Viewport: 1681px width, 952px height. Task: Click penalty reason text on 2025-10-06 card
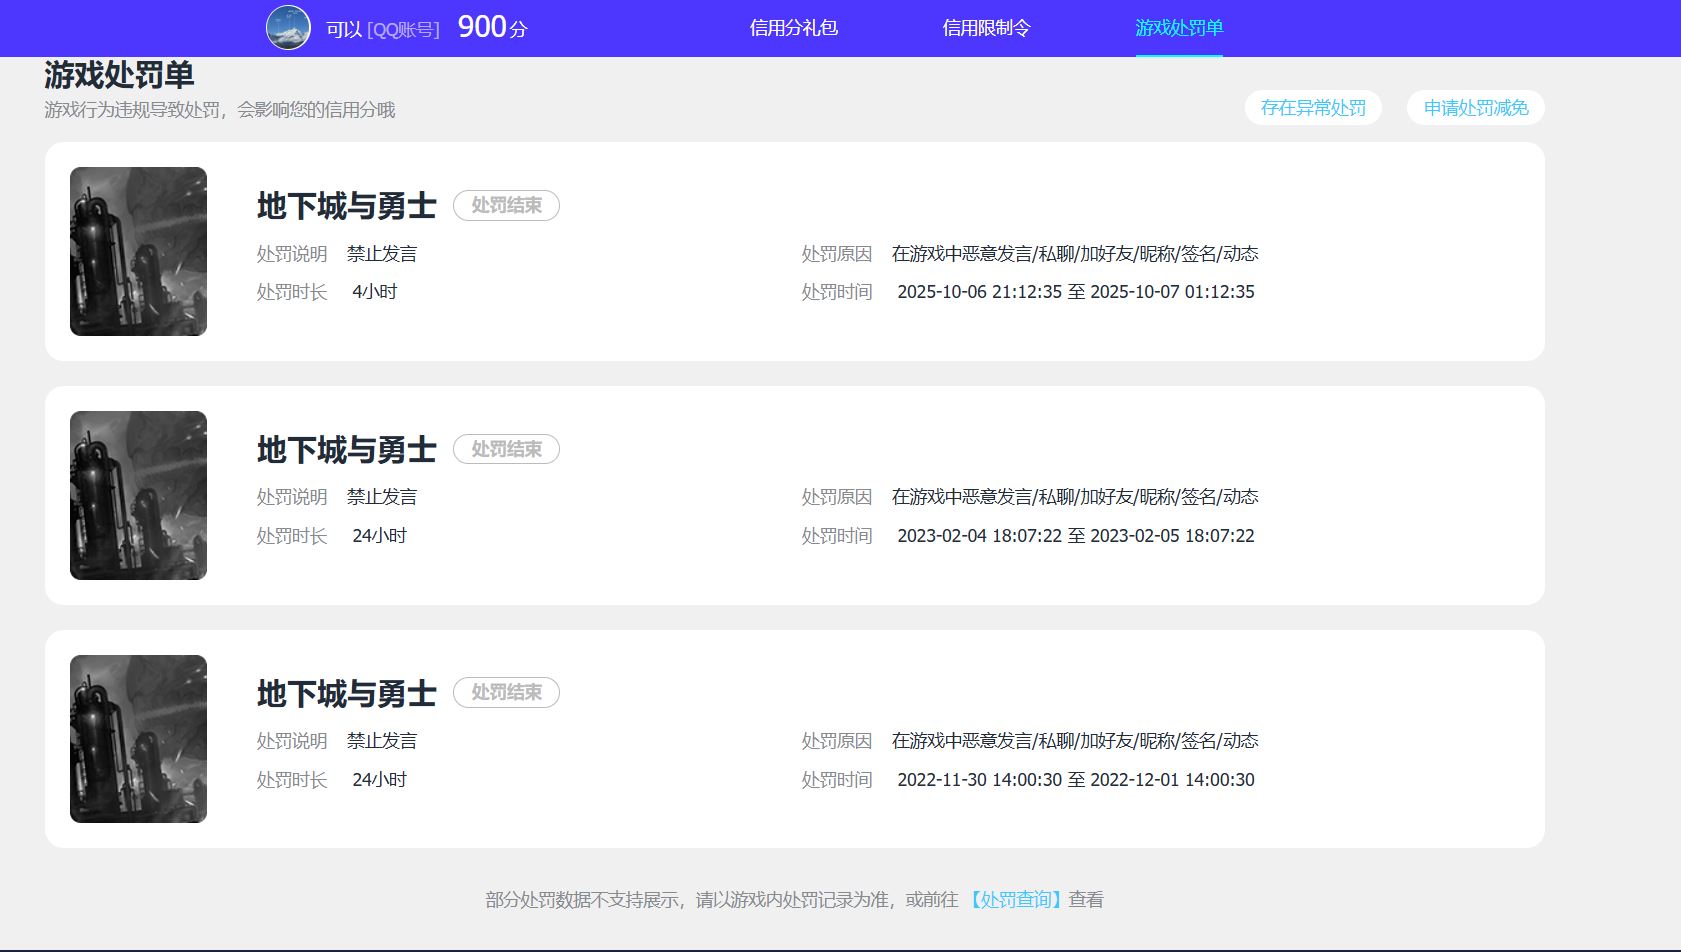(1075, 254)
